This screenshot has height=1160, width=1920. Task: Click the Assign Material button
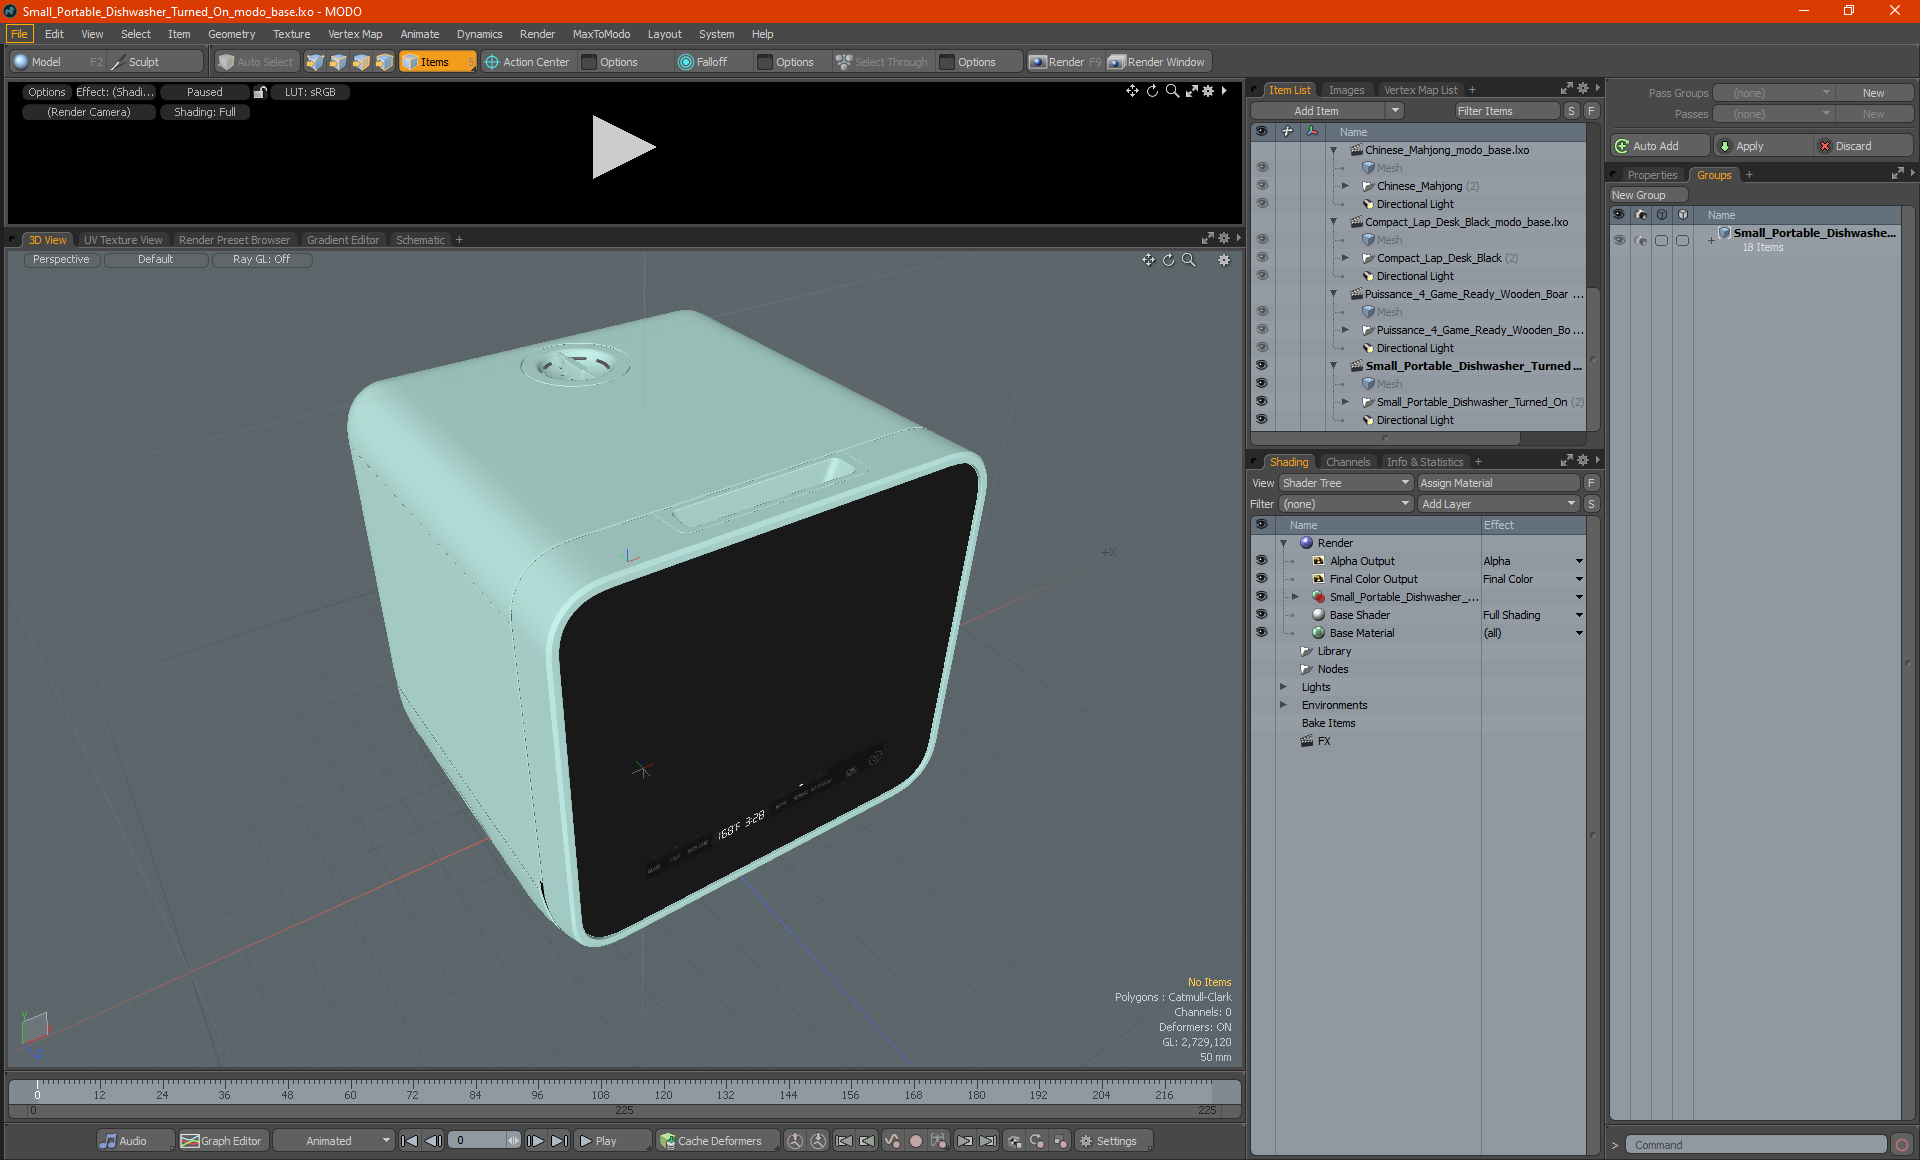coord(1497,483)
